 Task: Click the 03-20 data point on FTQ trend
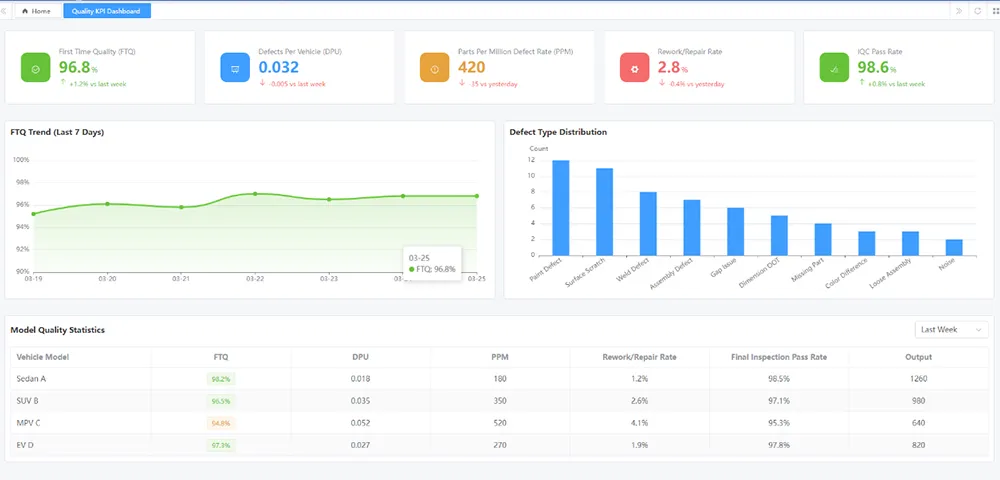click(107, 204)
